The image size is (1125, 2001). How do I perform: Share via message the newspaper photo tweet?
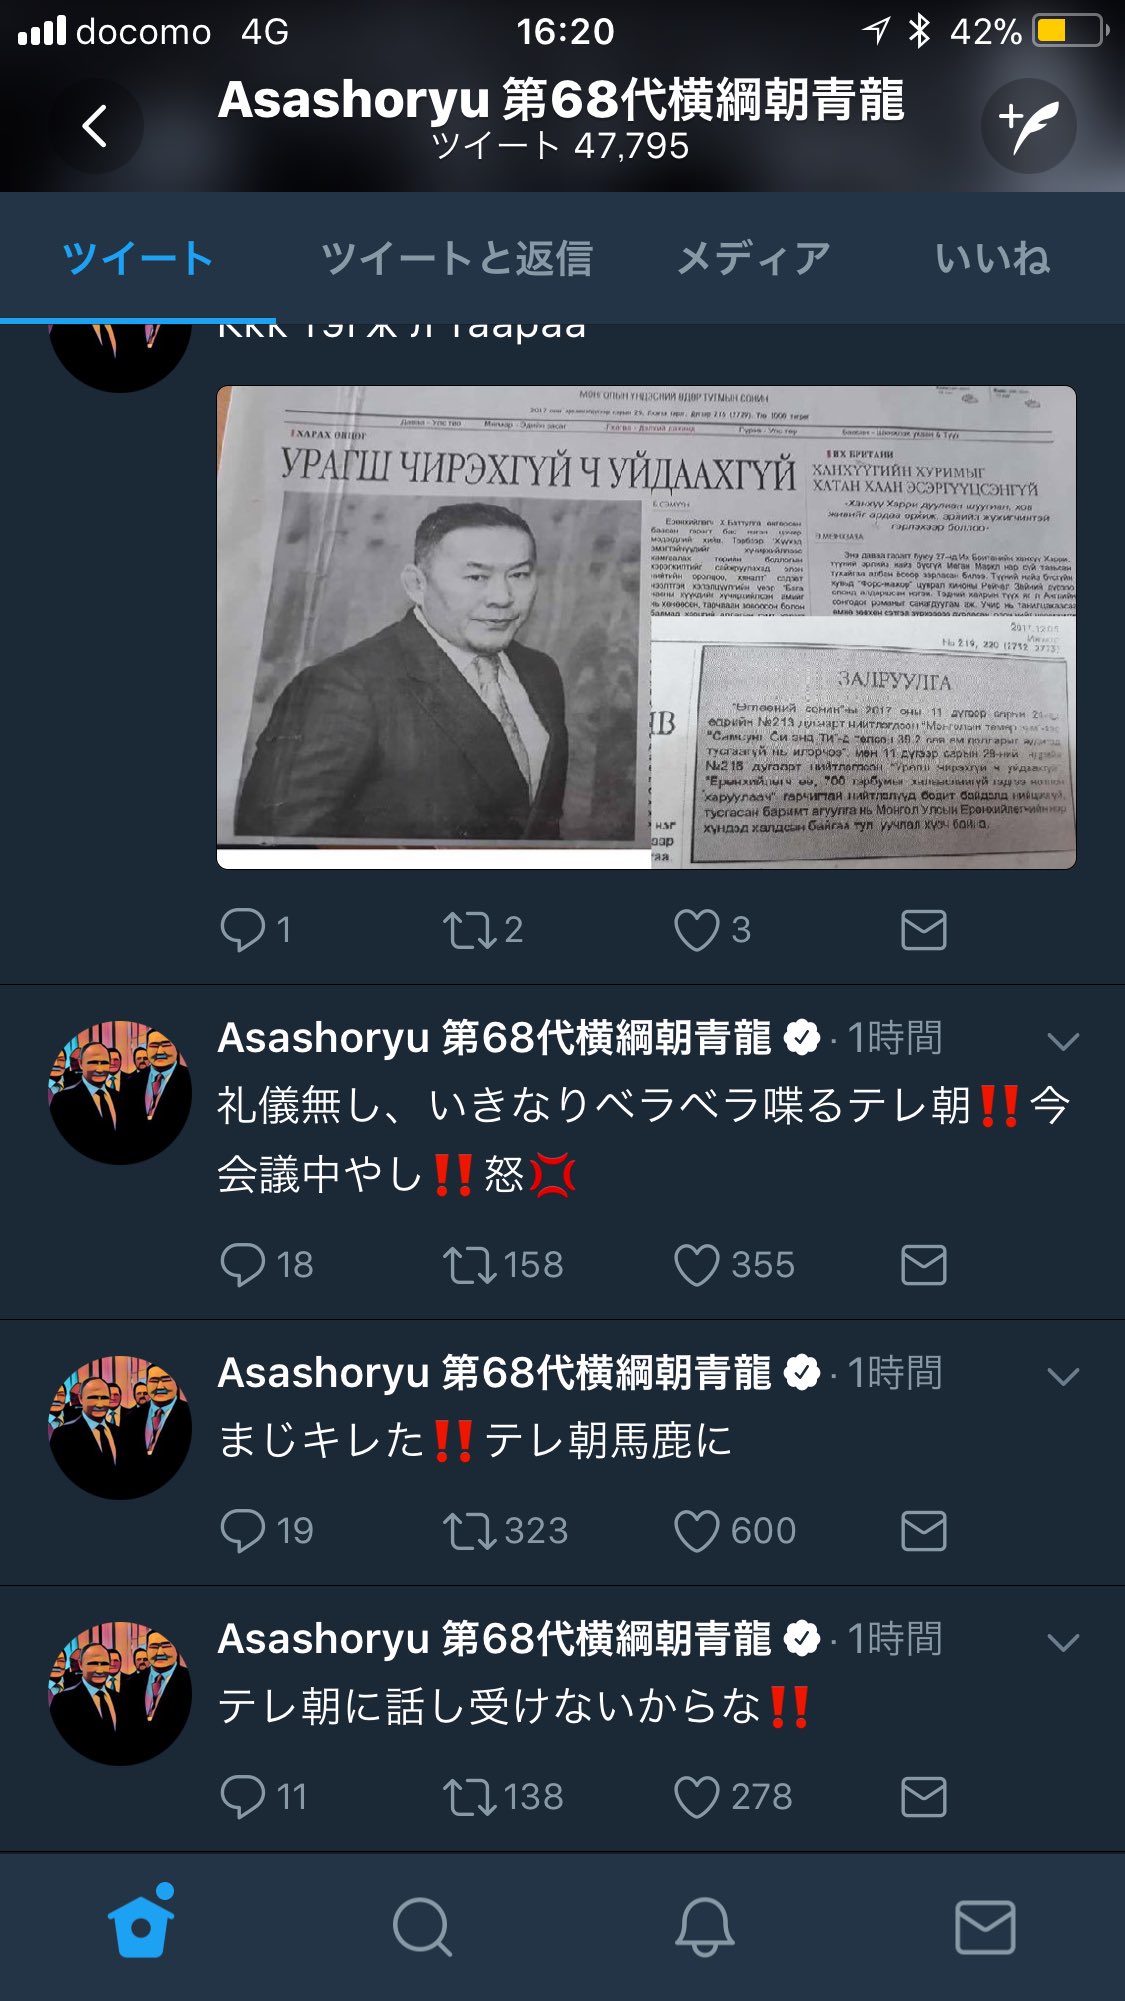click(923, 930)
